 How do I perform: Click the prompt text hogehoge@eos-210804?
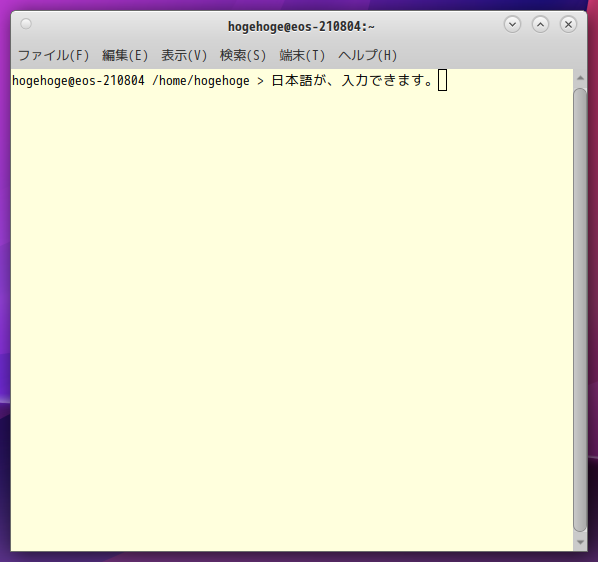point(78,81)
